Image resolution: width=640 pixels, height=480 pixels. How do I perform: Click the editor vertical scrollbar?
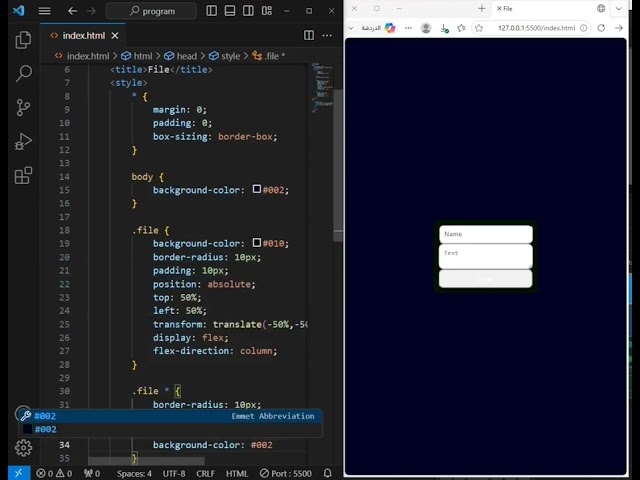coord(338,165)
